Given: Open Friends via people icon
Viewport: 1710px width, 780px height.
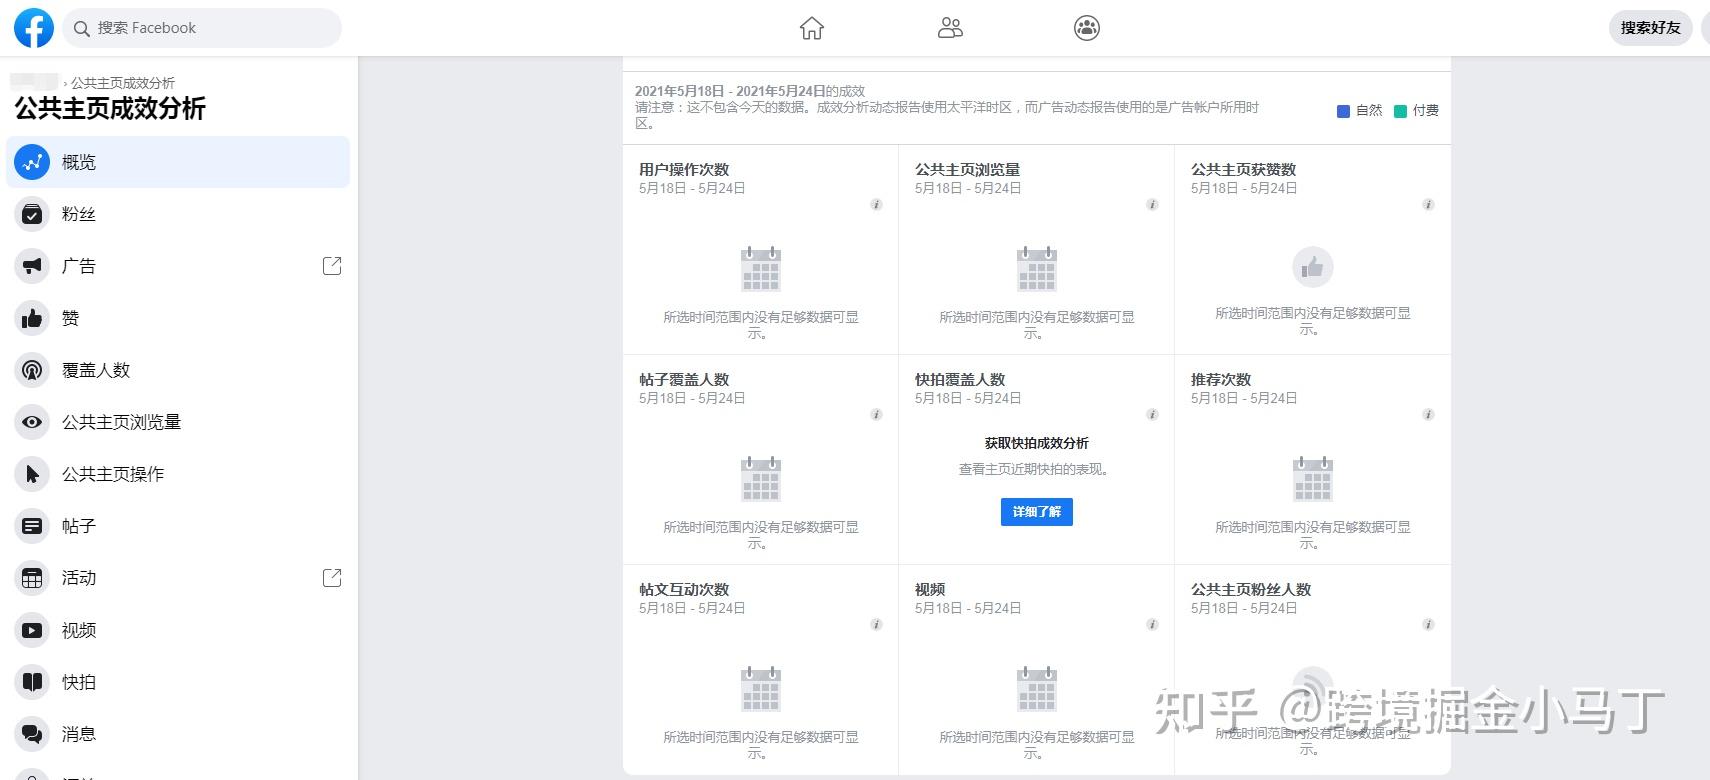Looking at the screenshot, I should tap(950, 28).
